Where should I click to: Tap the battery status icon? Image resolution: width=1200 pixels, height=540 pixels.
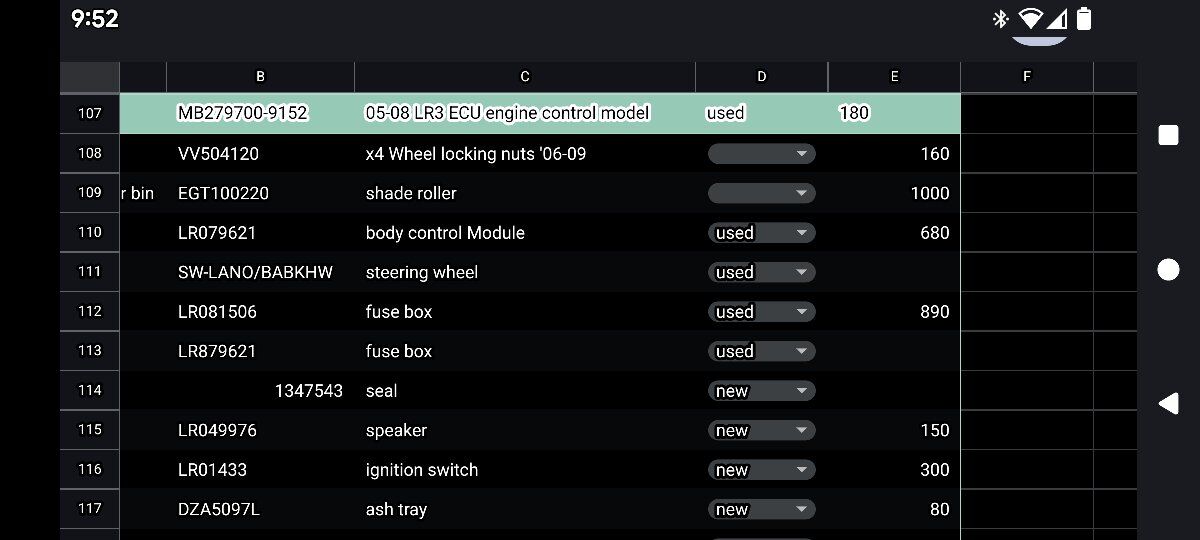click(1084, 19)
